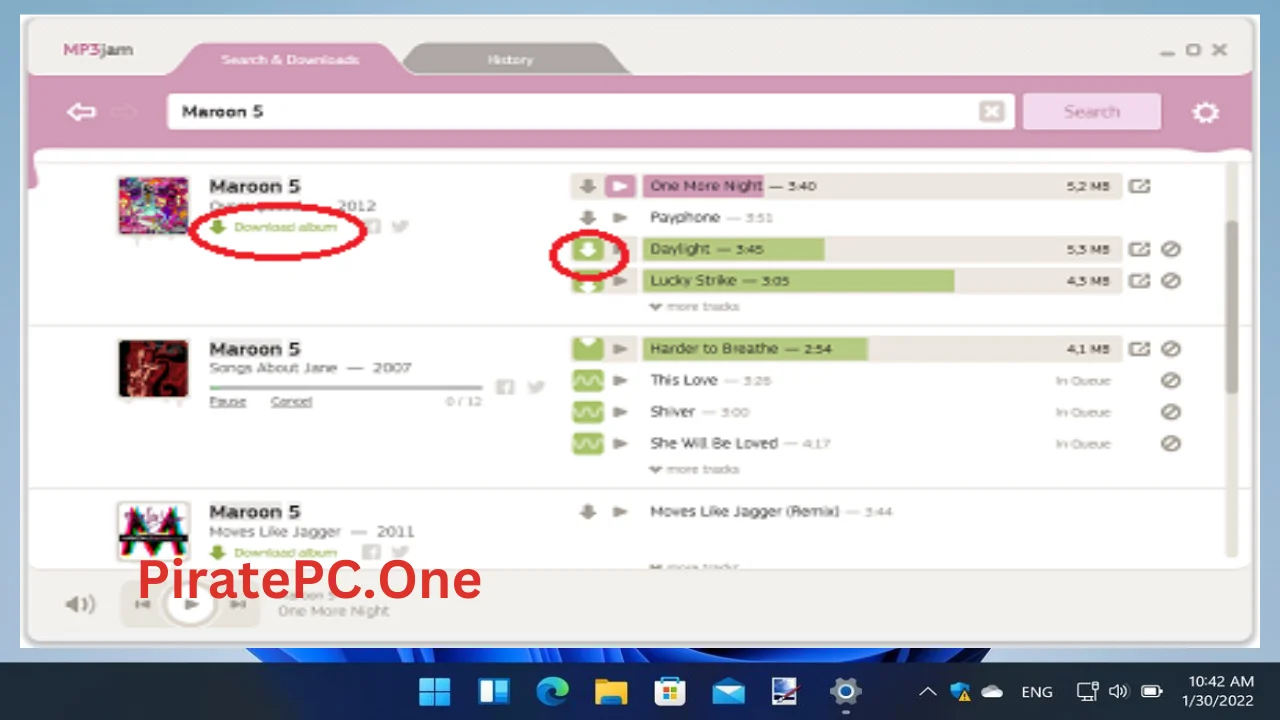Open folder for One More Night file

(1140, 186)
